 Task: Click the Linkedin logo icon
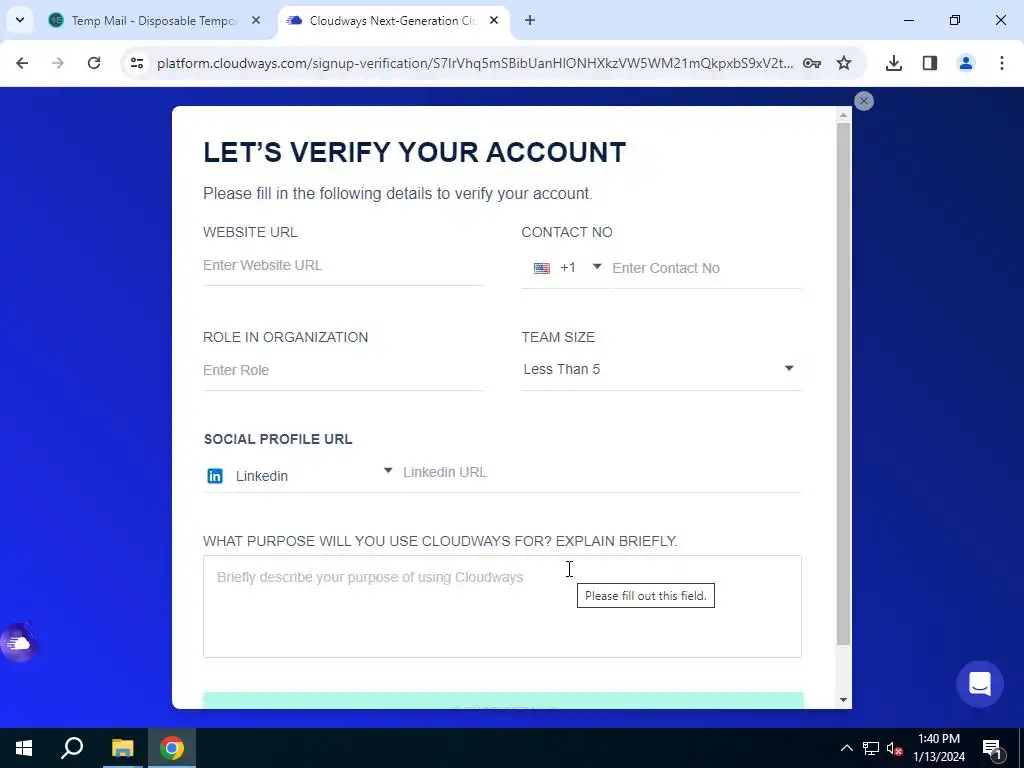(x=215, y=476)
